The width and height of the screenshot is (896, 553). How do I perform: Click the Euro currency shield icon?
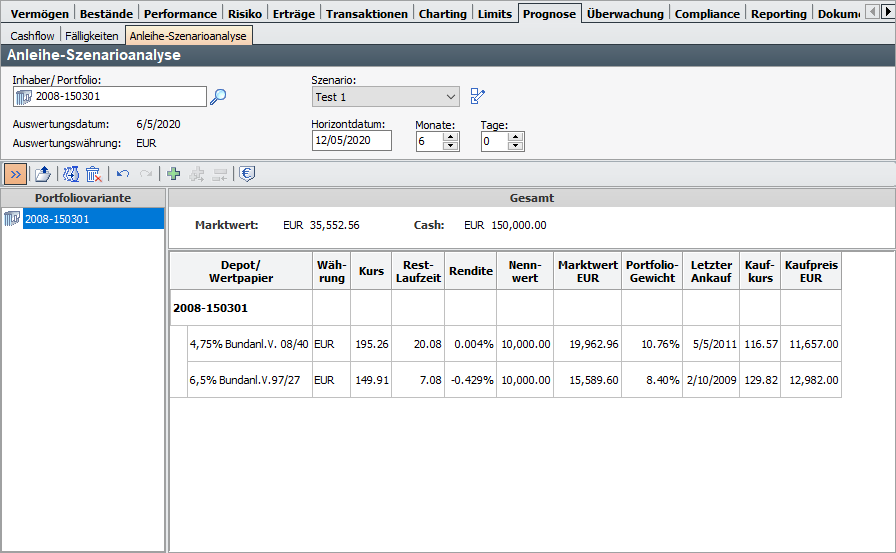(246, 174)
